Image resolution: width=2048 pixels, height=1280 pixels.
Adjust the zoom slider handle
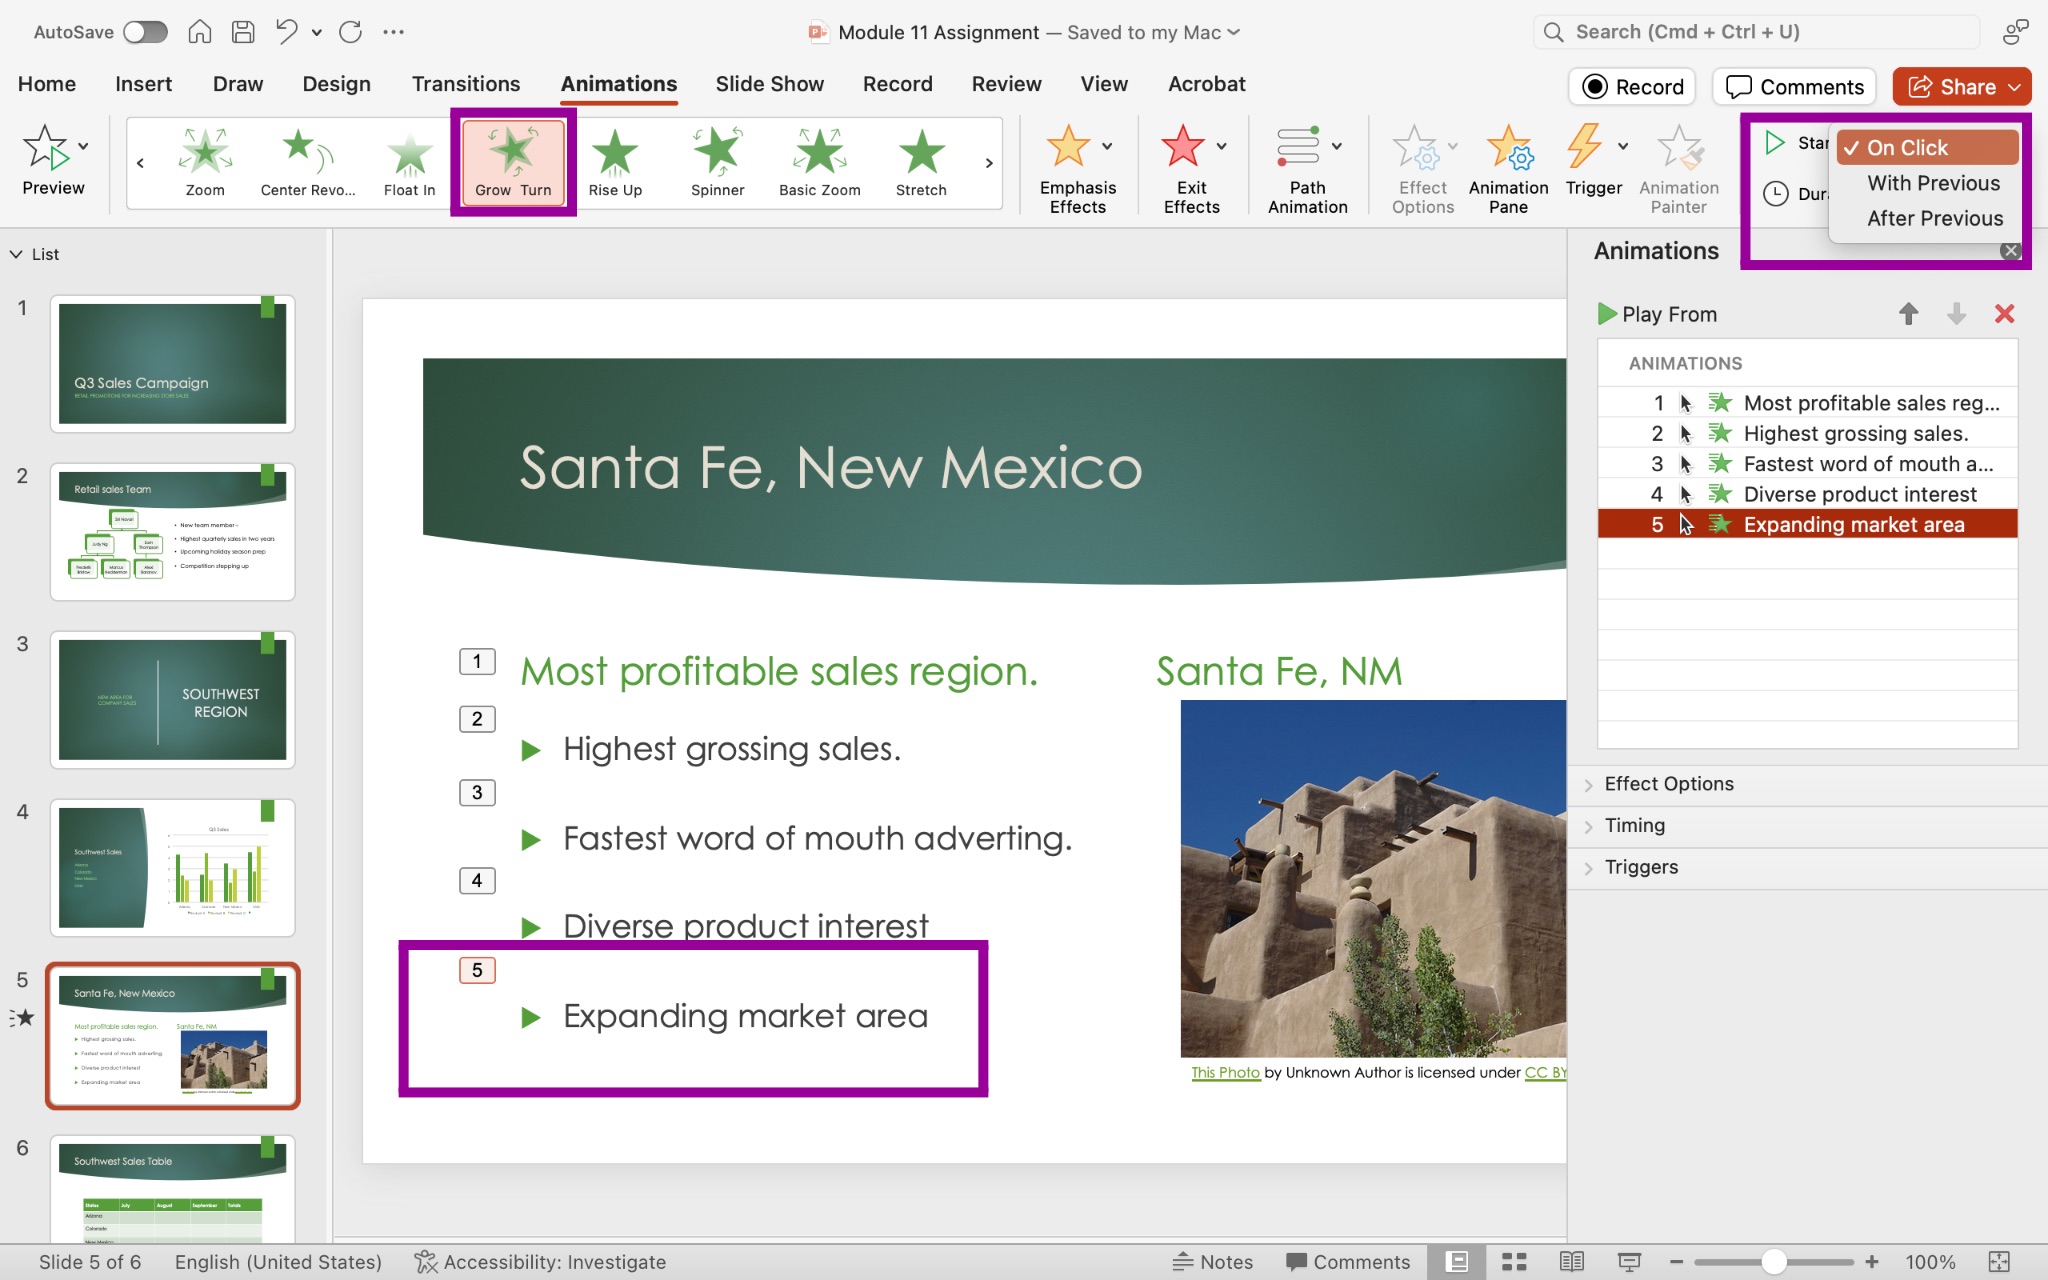pyautogui.click(x=1774, y=1262)
